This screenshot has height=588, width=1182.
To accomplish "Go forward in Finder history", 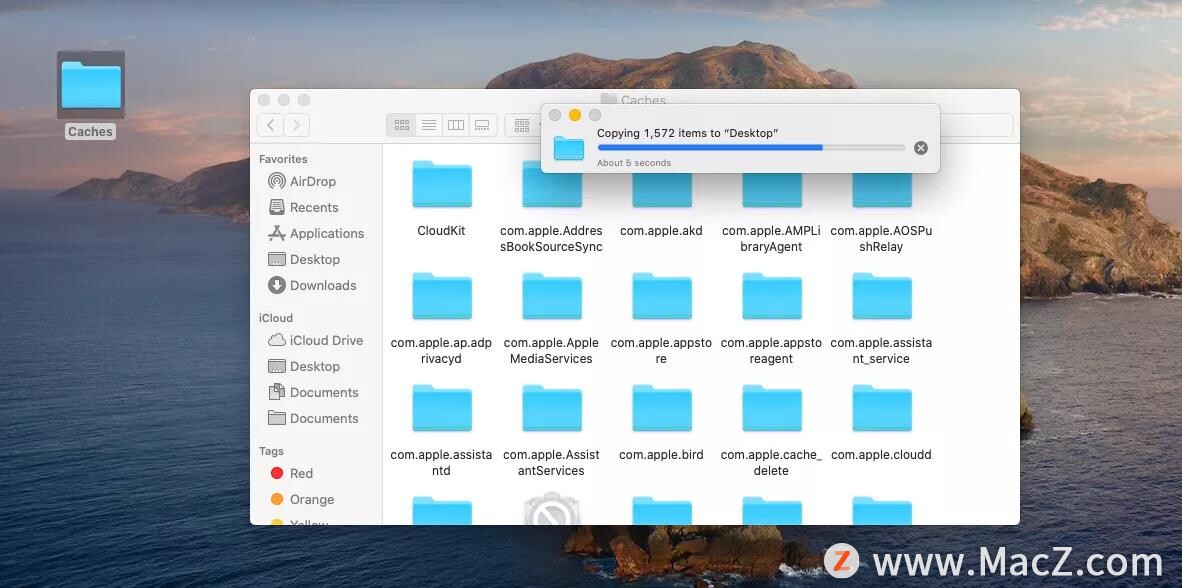I will tap(296, 125).
